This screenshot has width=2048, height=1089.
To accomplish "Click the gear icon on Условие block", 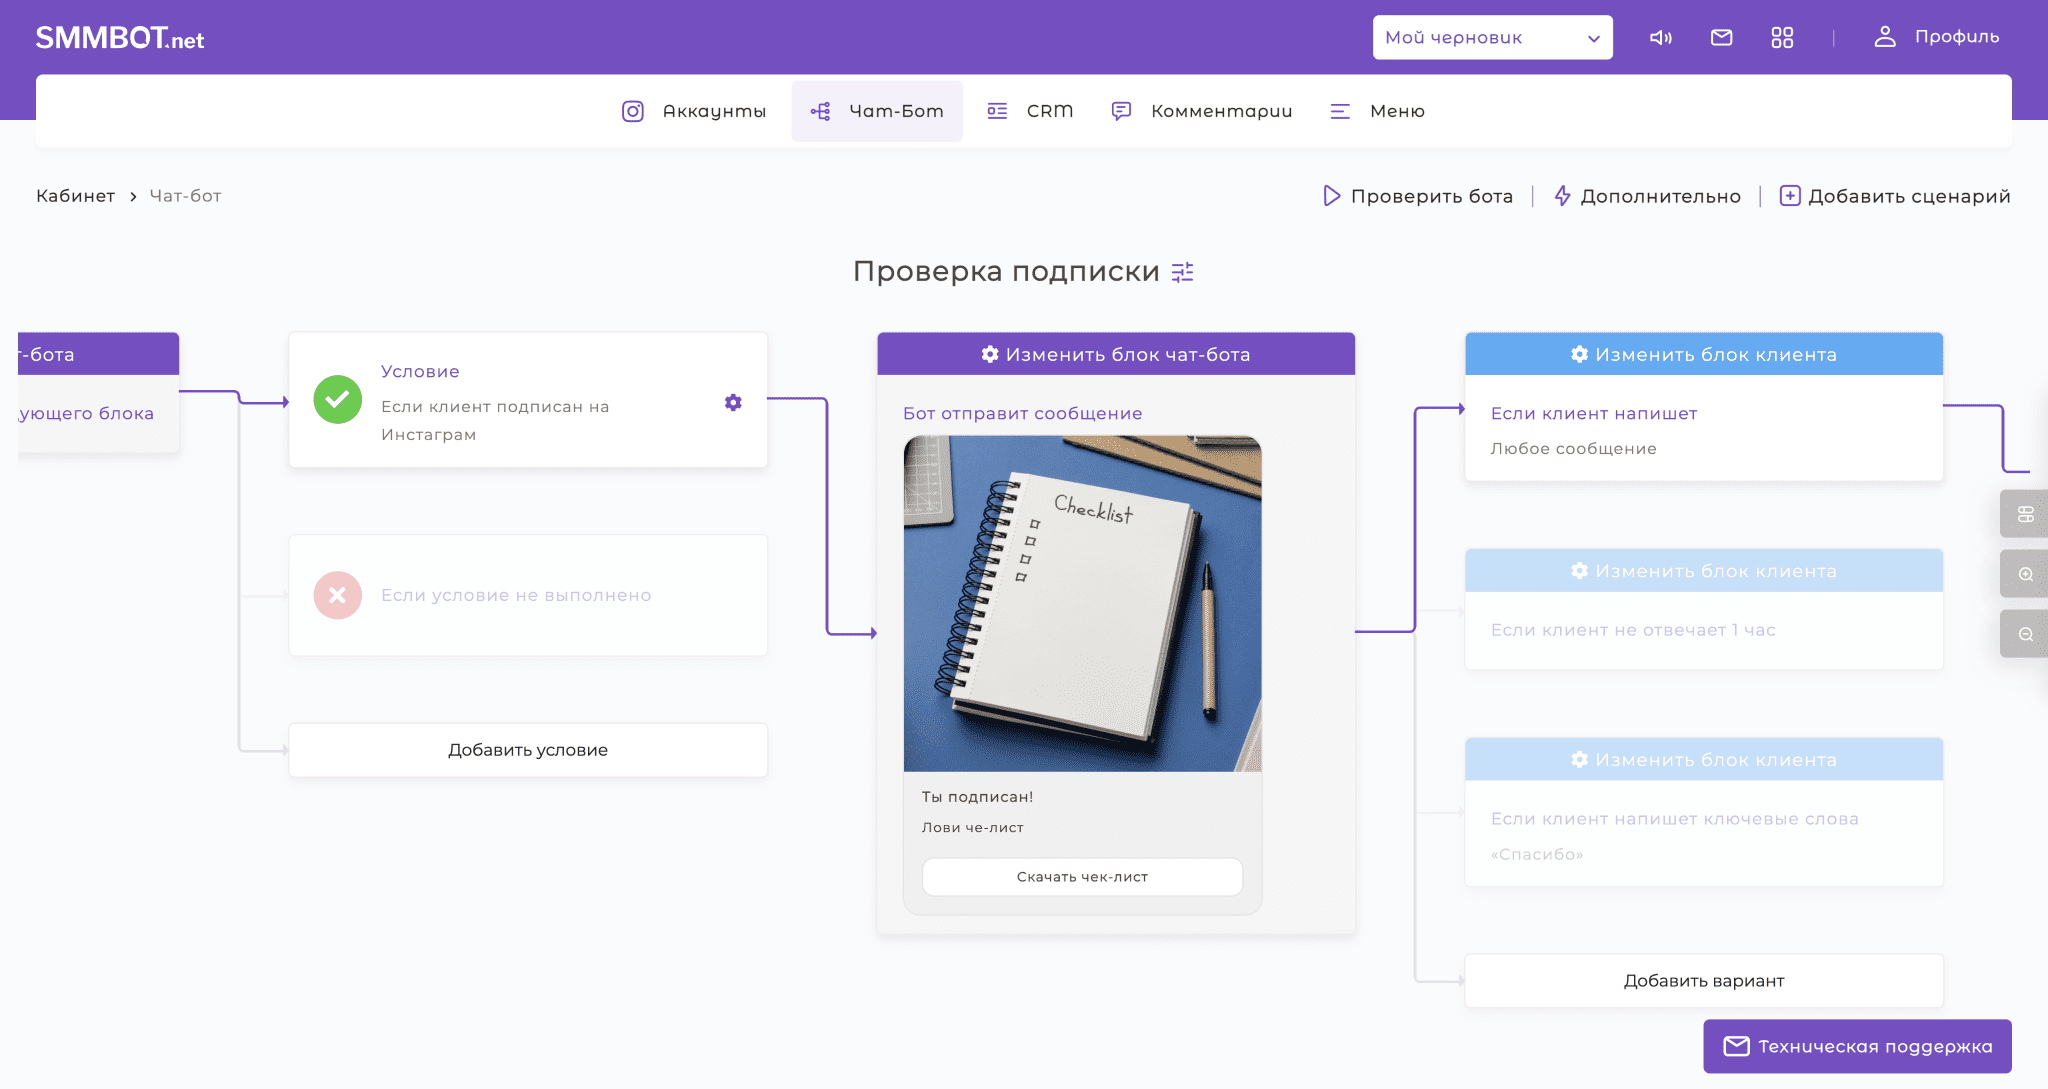I will pyautogui.click(x=733, y=402).
